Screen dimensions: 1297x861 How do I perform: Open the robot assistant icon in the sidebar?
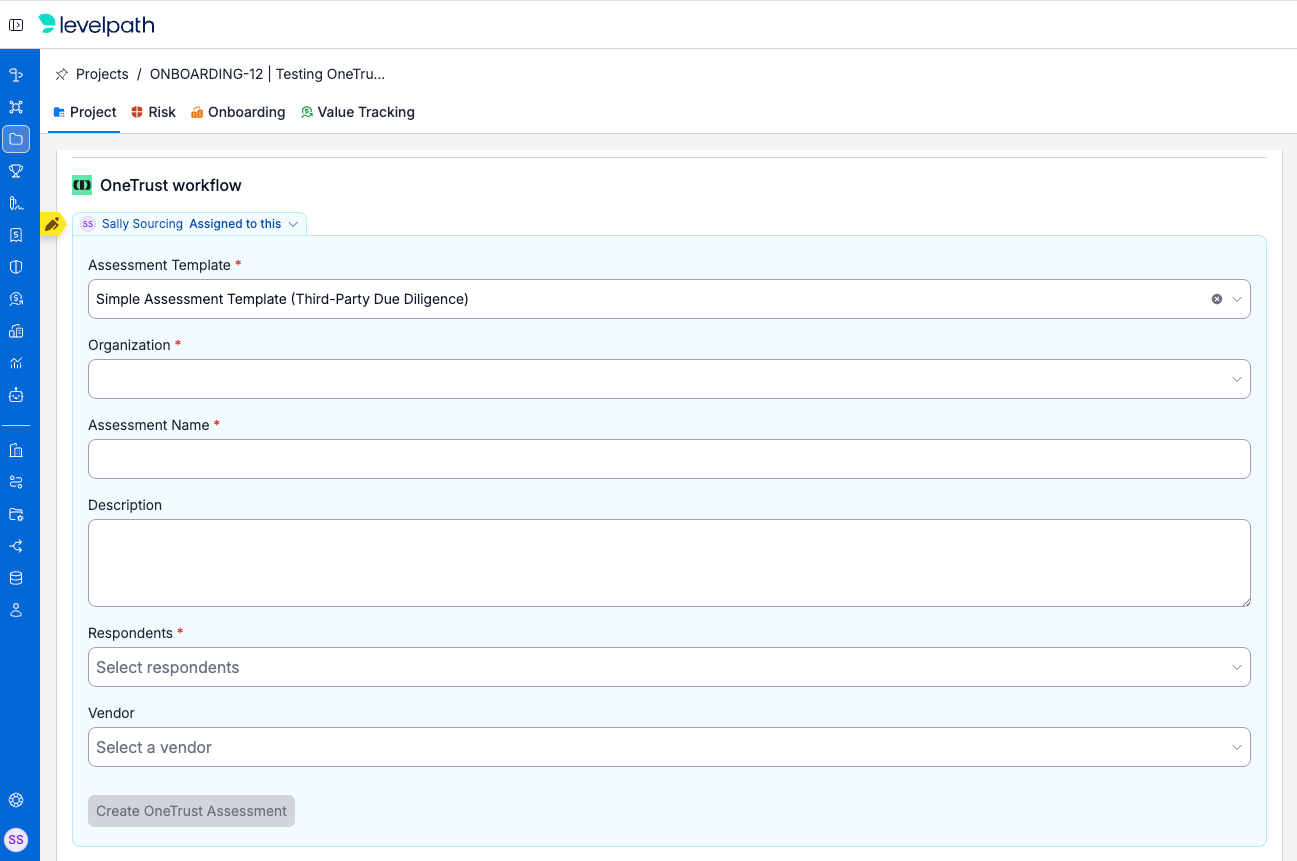click(16, 395)
